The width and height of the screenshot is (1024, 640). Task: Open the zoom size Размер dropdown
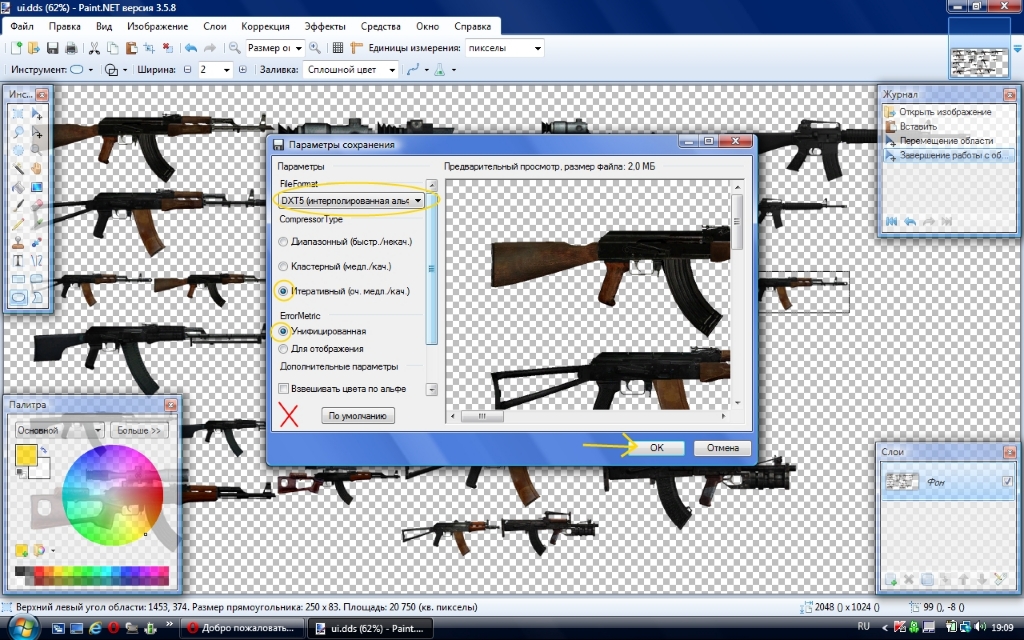tap(274, 48)
